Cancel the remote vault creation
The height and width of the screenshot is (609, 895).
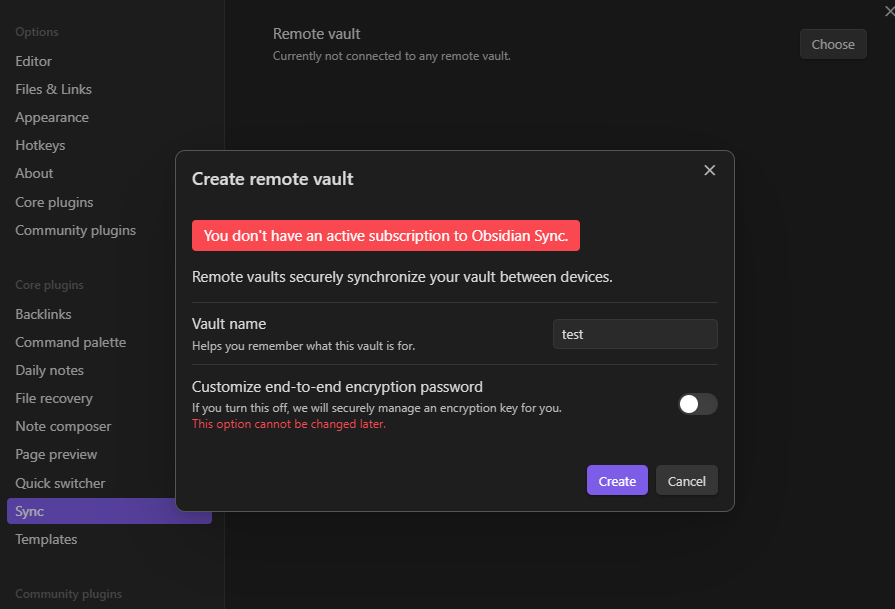pos(686,481)
